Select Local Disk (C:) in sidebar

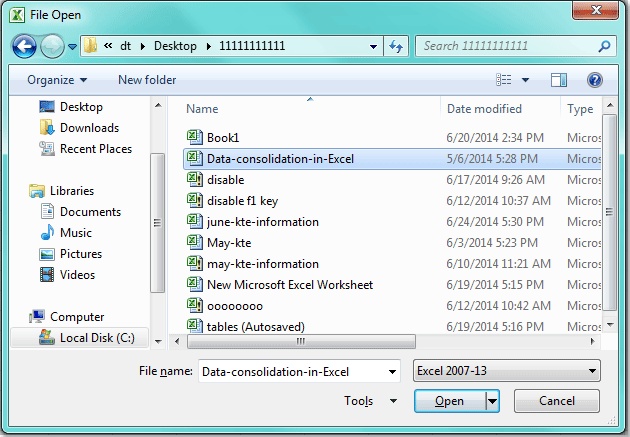pyautogui.click(x=97, y=338)
